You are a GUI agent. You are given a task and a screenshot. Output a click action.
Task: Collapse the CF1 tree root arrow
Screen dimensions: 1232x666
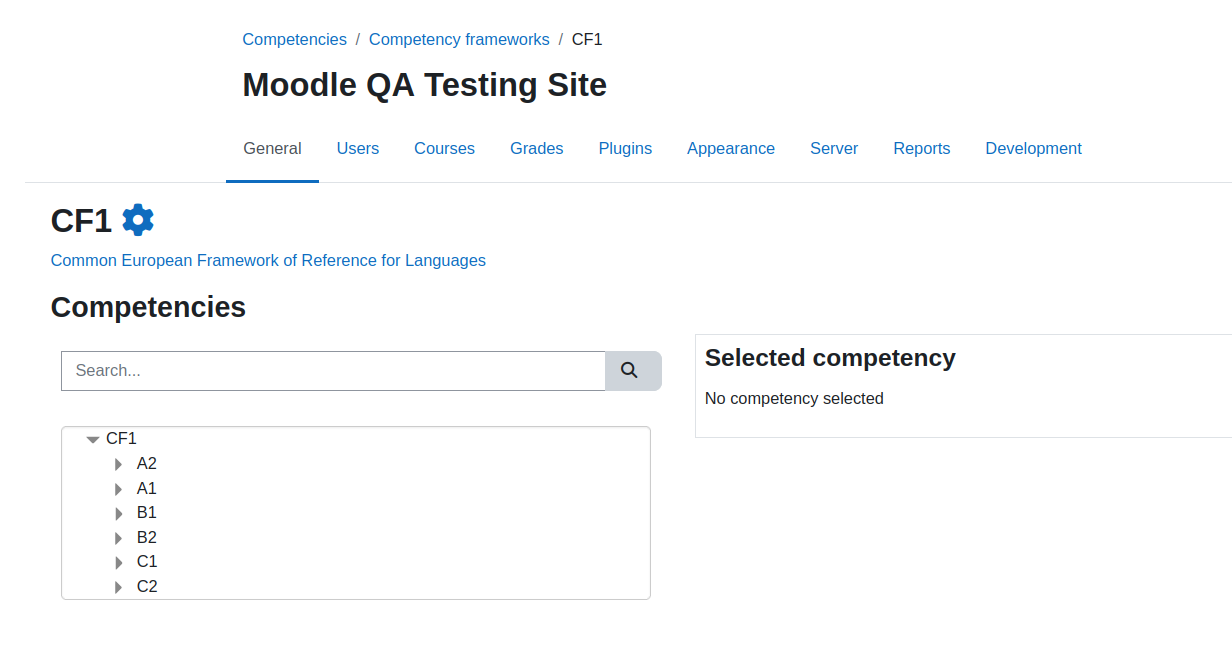(93, 439)
